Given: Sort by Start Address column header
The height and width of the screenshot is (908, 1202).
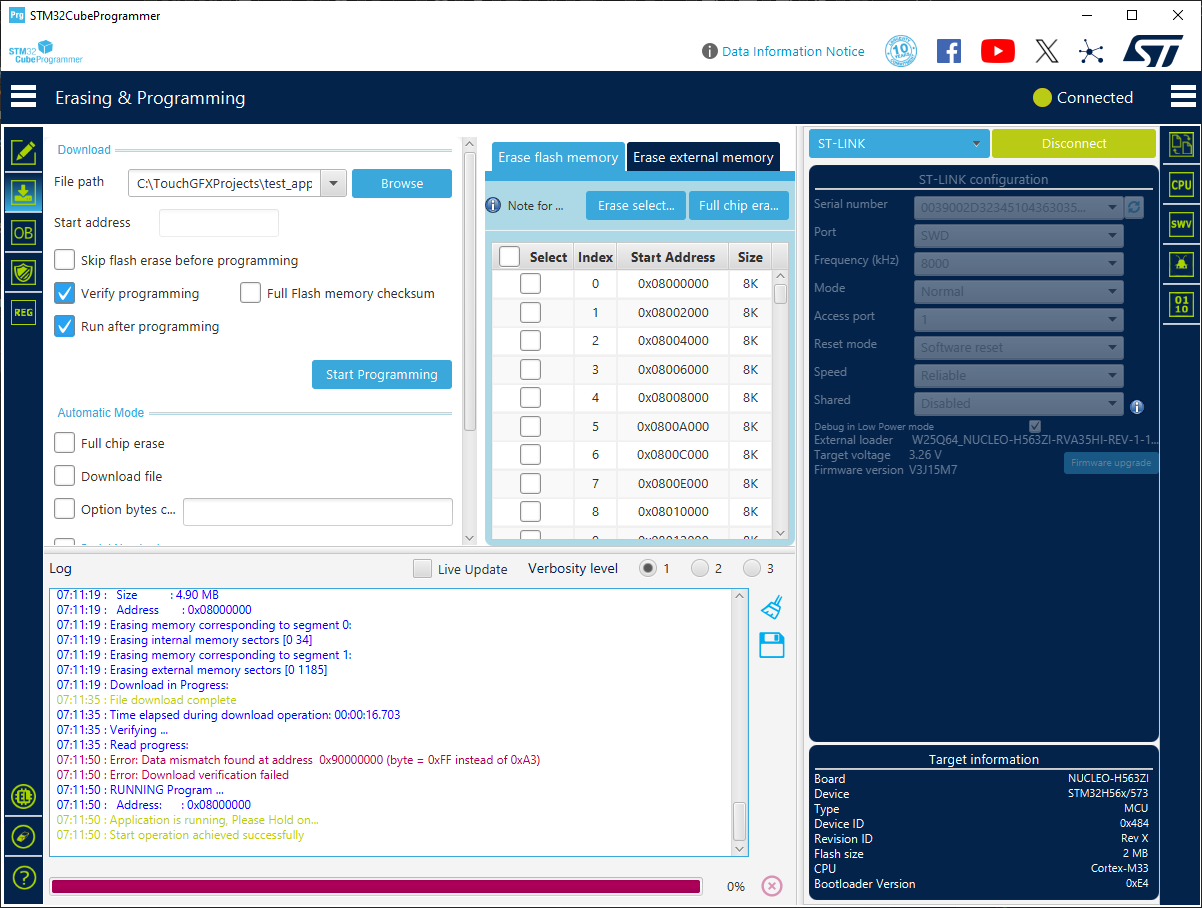Looking at the screenshot, I should pyautogui.click(x=673, y=257).
